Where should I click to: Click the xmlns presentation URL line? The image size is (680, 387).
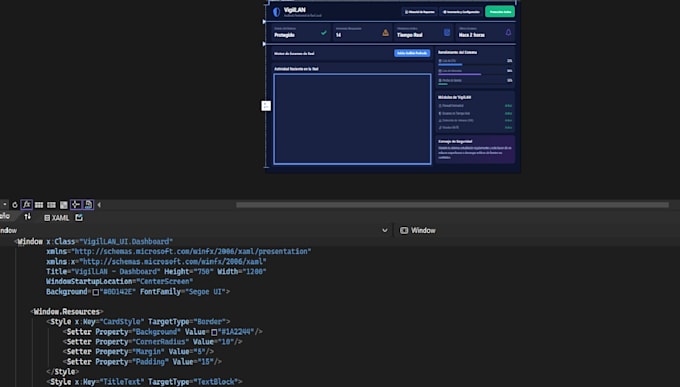click(179, 252)
